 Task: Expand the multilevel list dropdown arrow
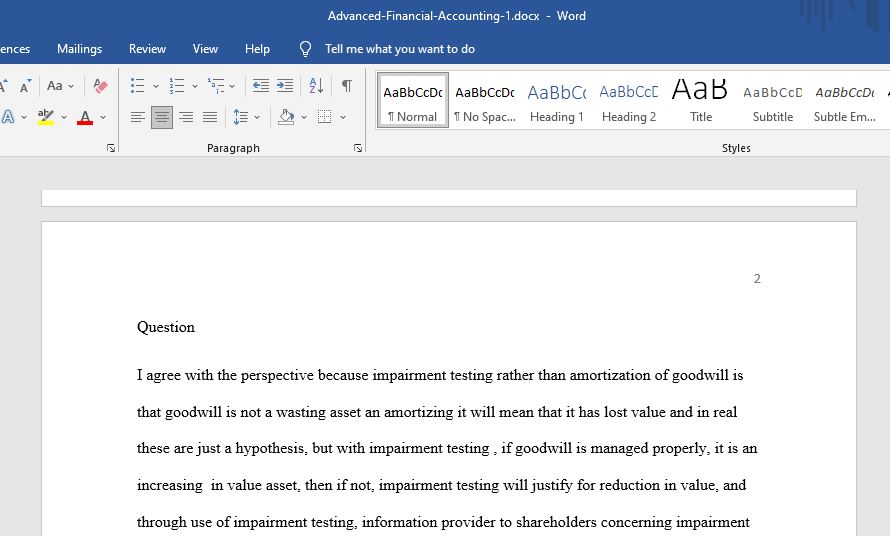[x=232, y=86]
